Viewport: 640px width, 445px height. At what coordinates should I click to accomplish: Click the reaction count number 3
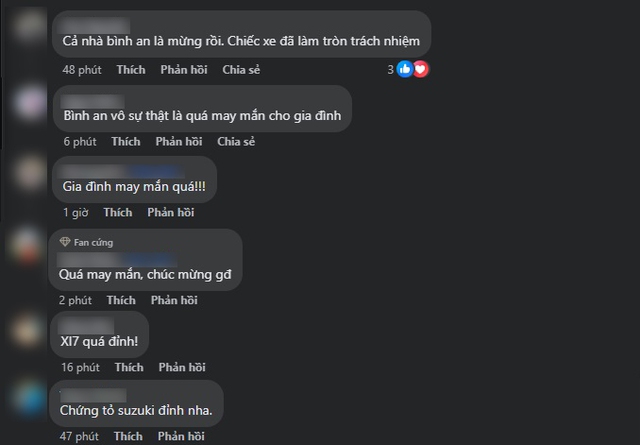[x=391, y=69]
